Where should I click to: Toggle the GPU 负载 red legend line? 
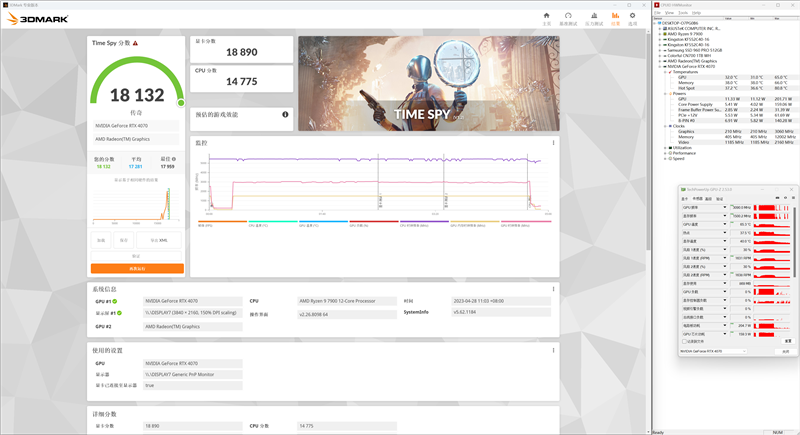(374, 222)
